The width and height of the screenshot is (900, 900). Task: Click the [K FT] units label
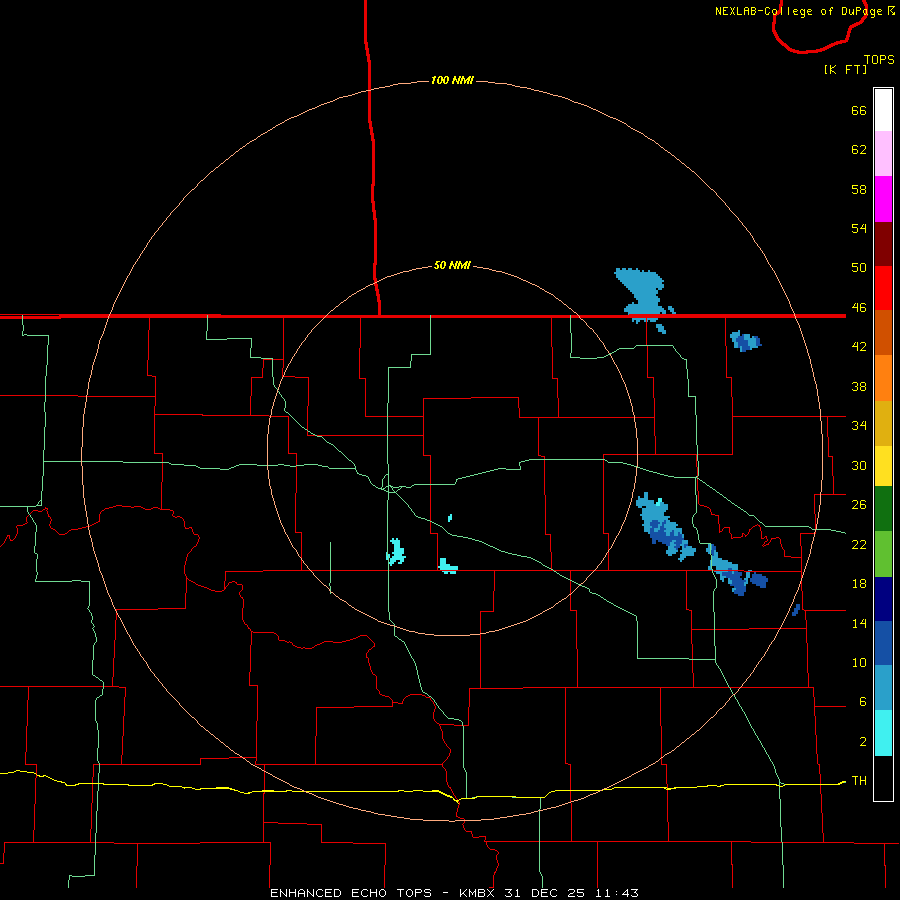click(845, 69)
